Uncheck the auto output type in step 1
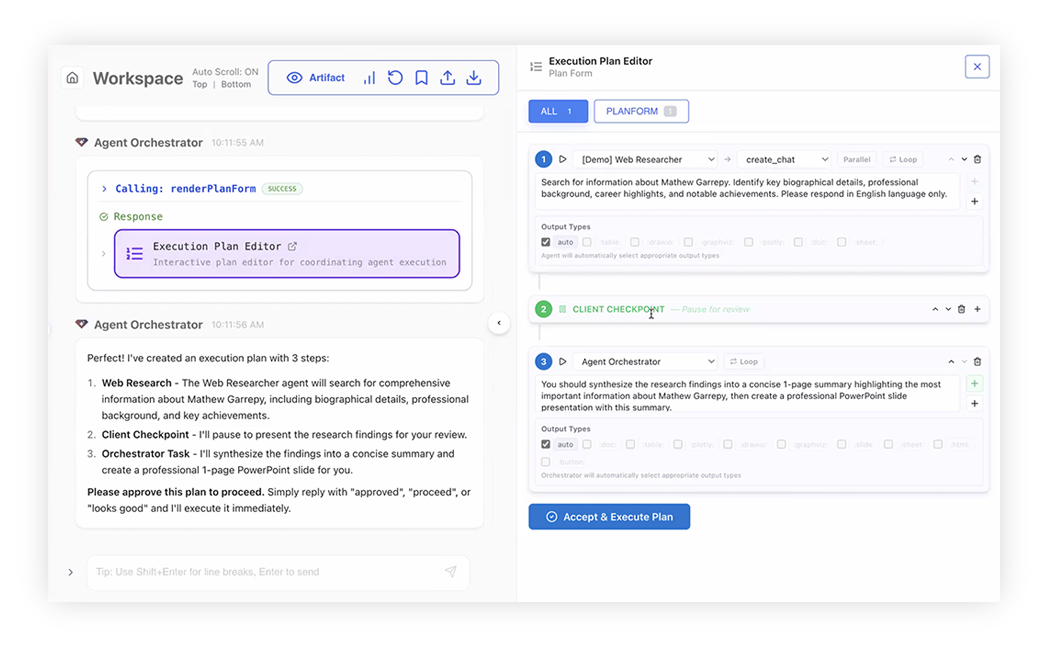Screen dimensions: 1054x652 (x=546, y=242)
